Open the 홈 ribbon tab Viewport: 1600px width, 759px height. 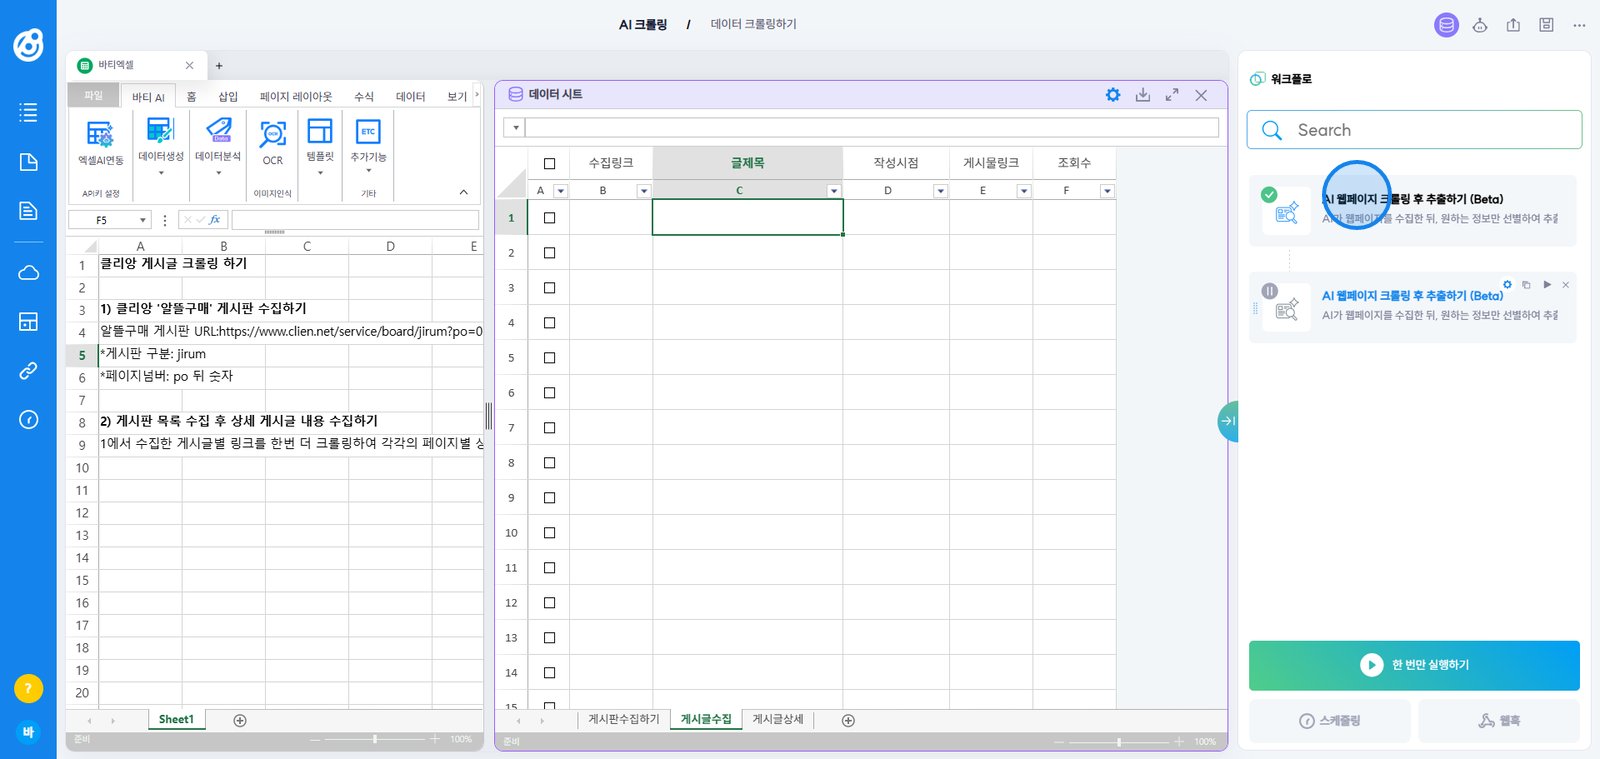point(192,97)
